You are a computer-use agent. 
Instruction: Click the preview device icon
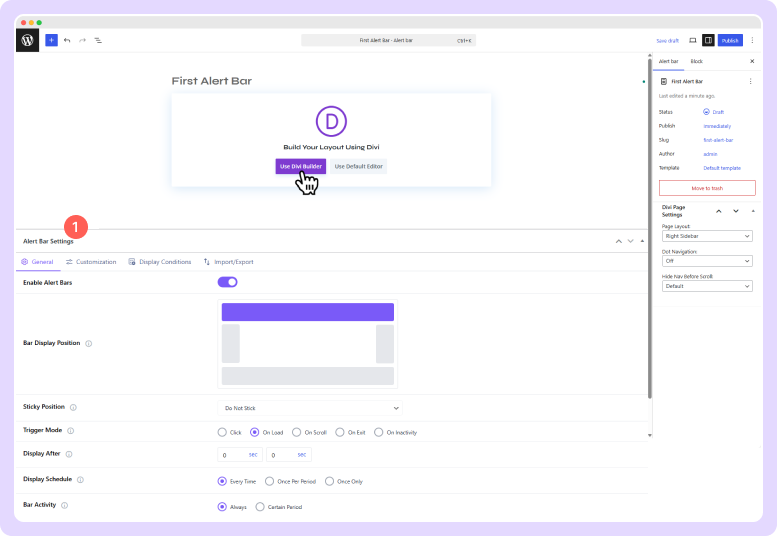(x=693, y=40)
